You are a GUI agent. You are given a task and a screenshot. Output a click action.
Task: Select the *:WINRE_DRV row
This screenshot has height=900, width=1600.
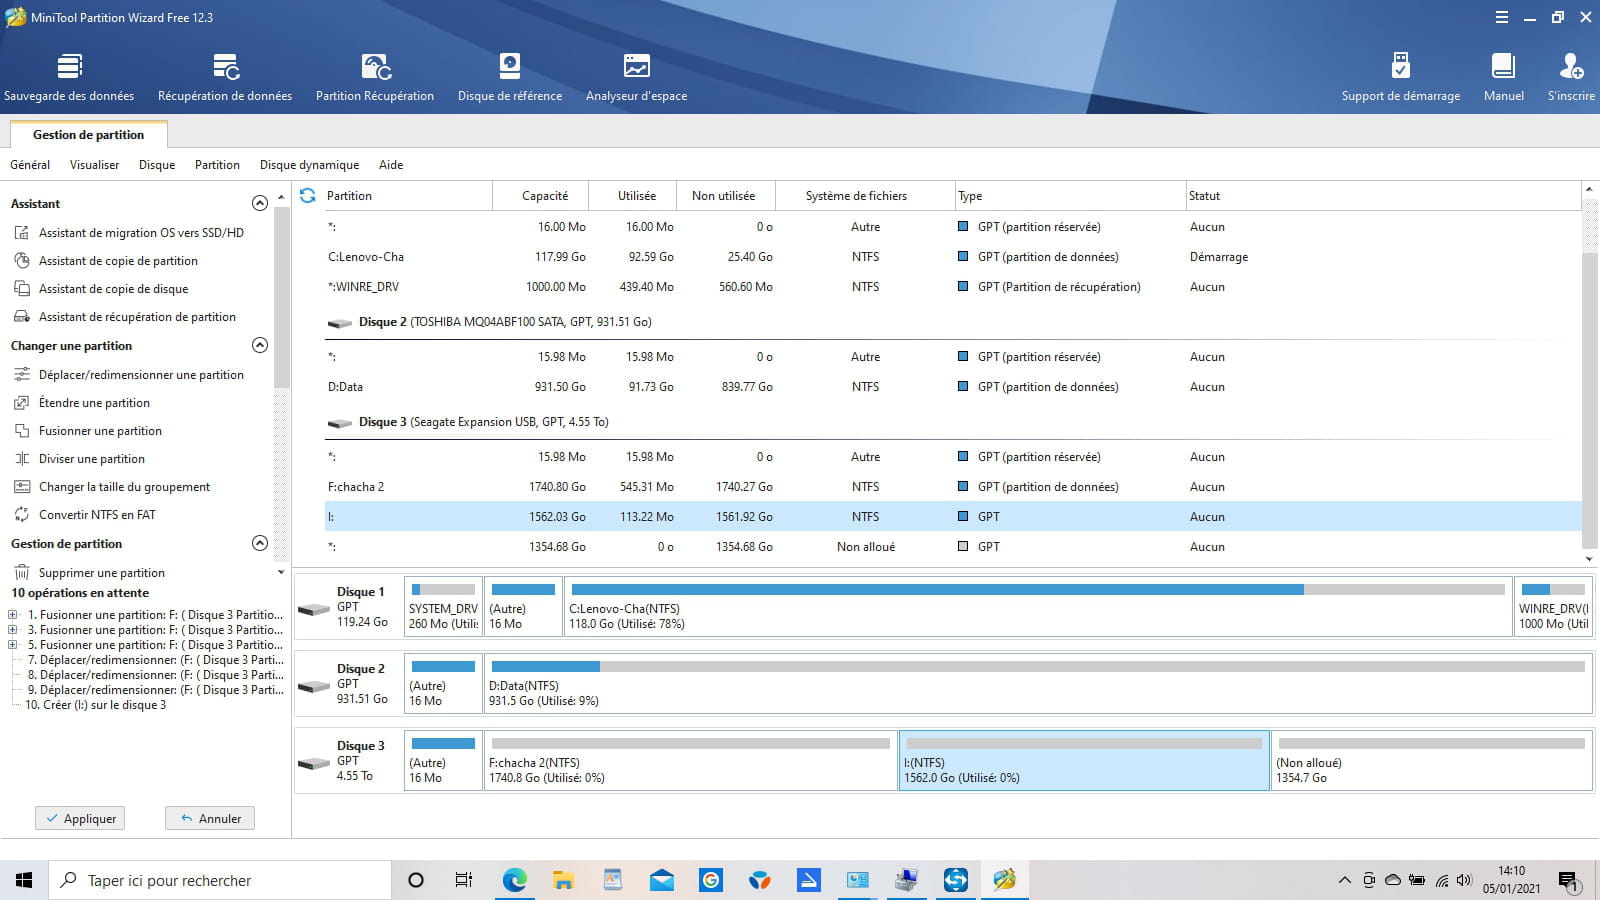pyautogui.click(x=953, y=287)
